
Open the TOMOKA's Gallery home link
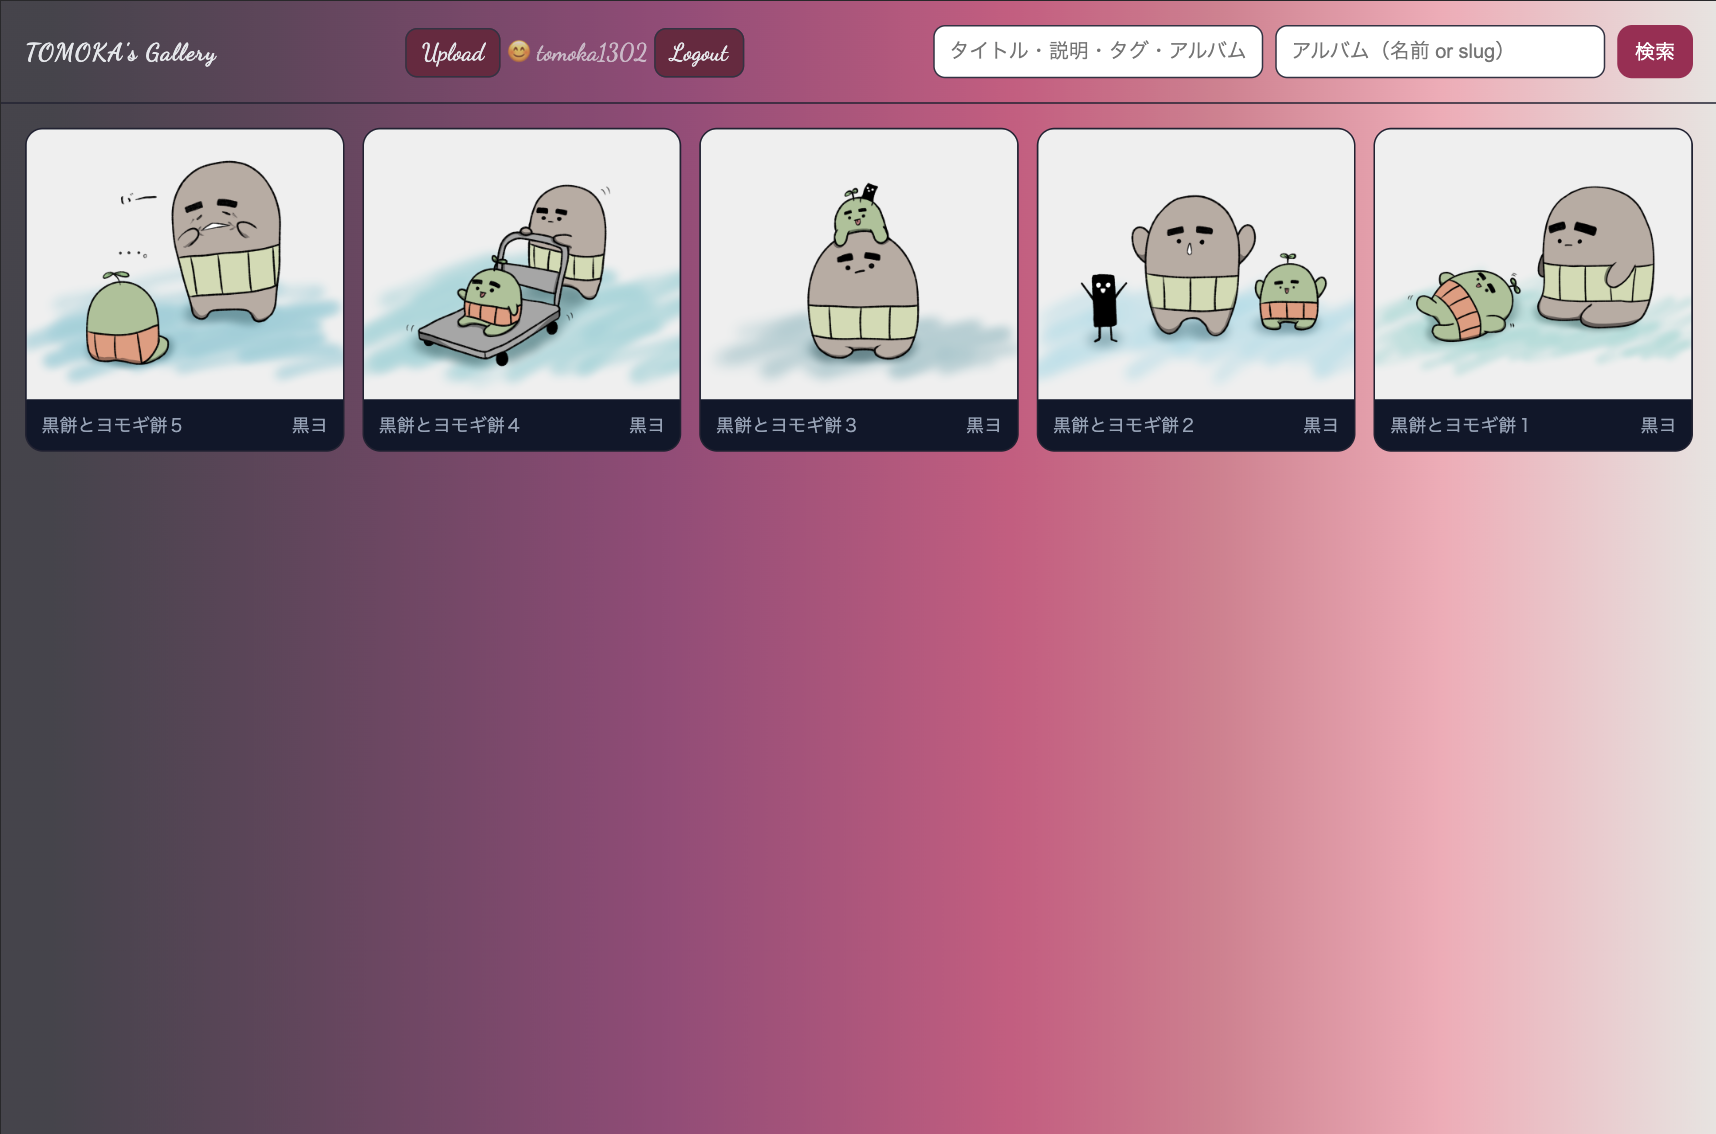pos(121,53)
